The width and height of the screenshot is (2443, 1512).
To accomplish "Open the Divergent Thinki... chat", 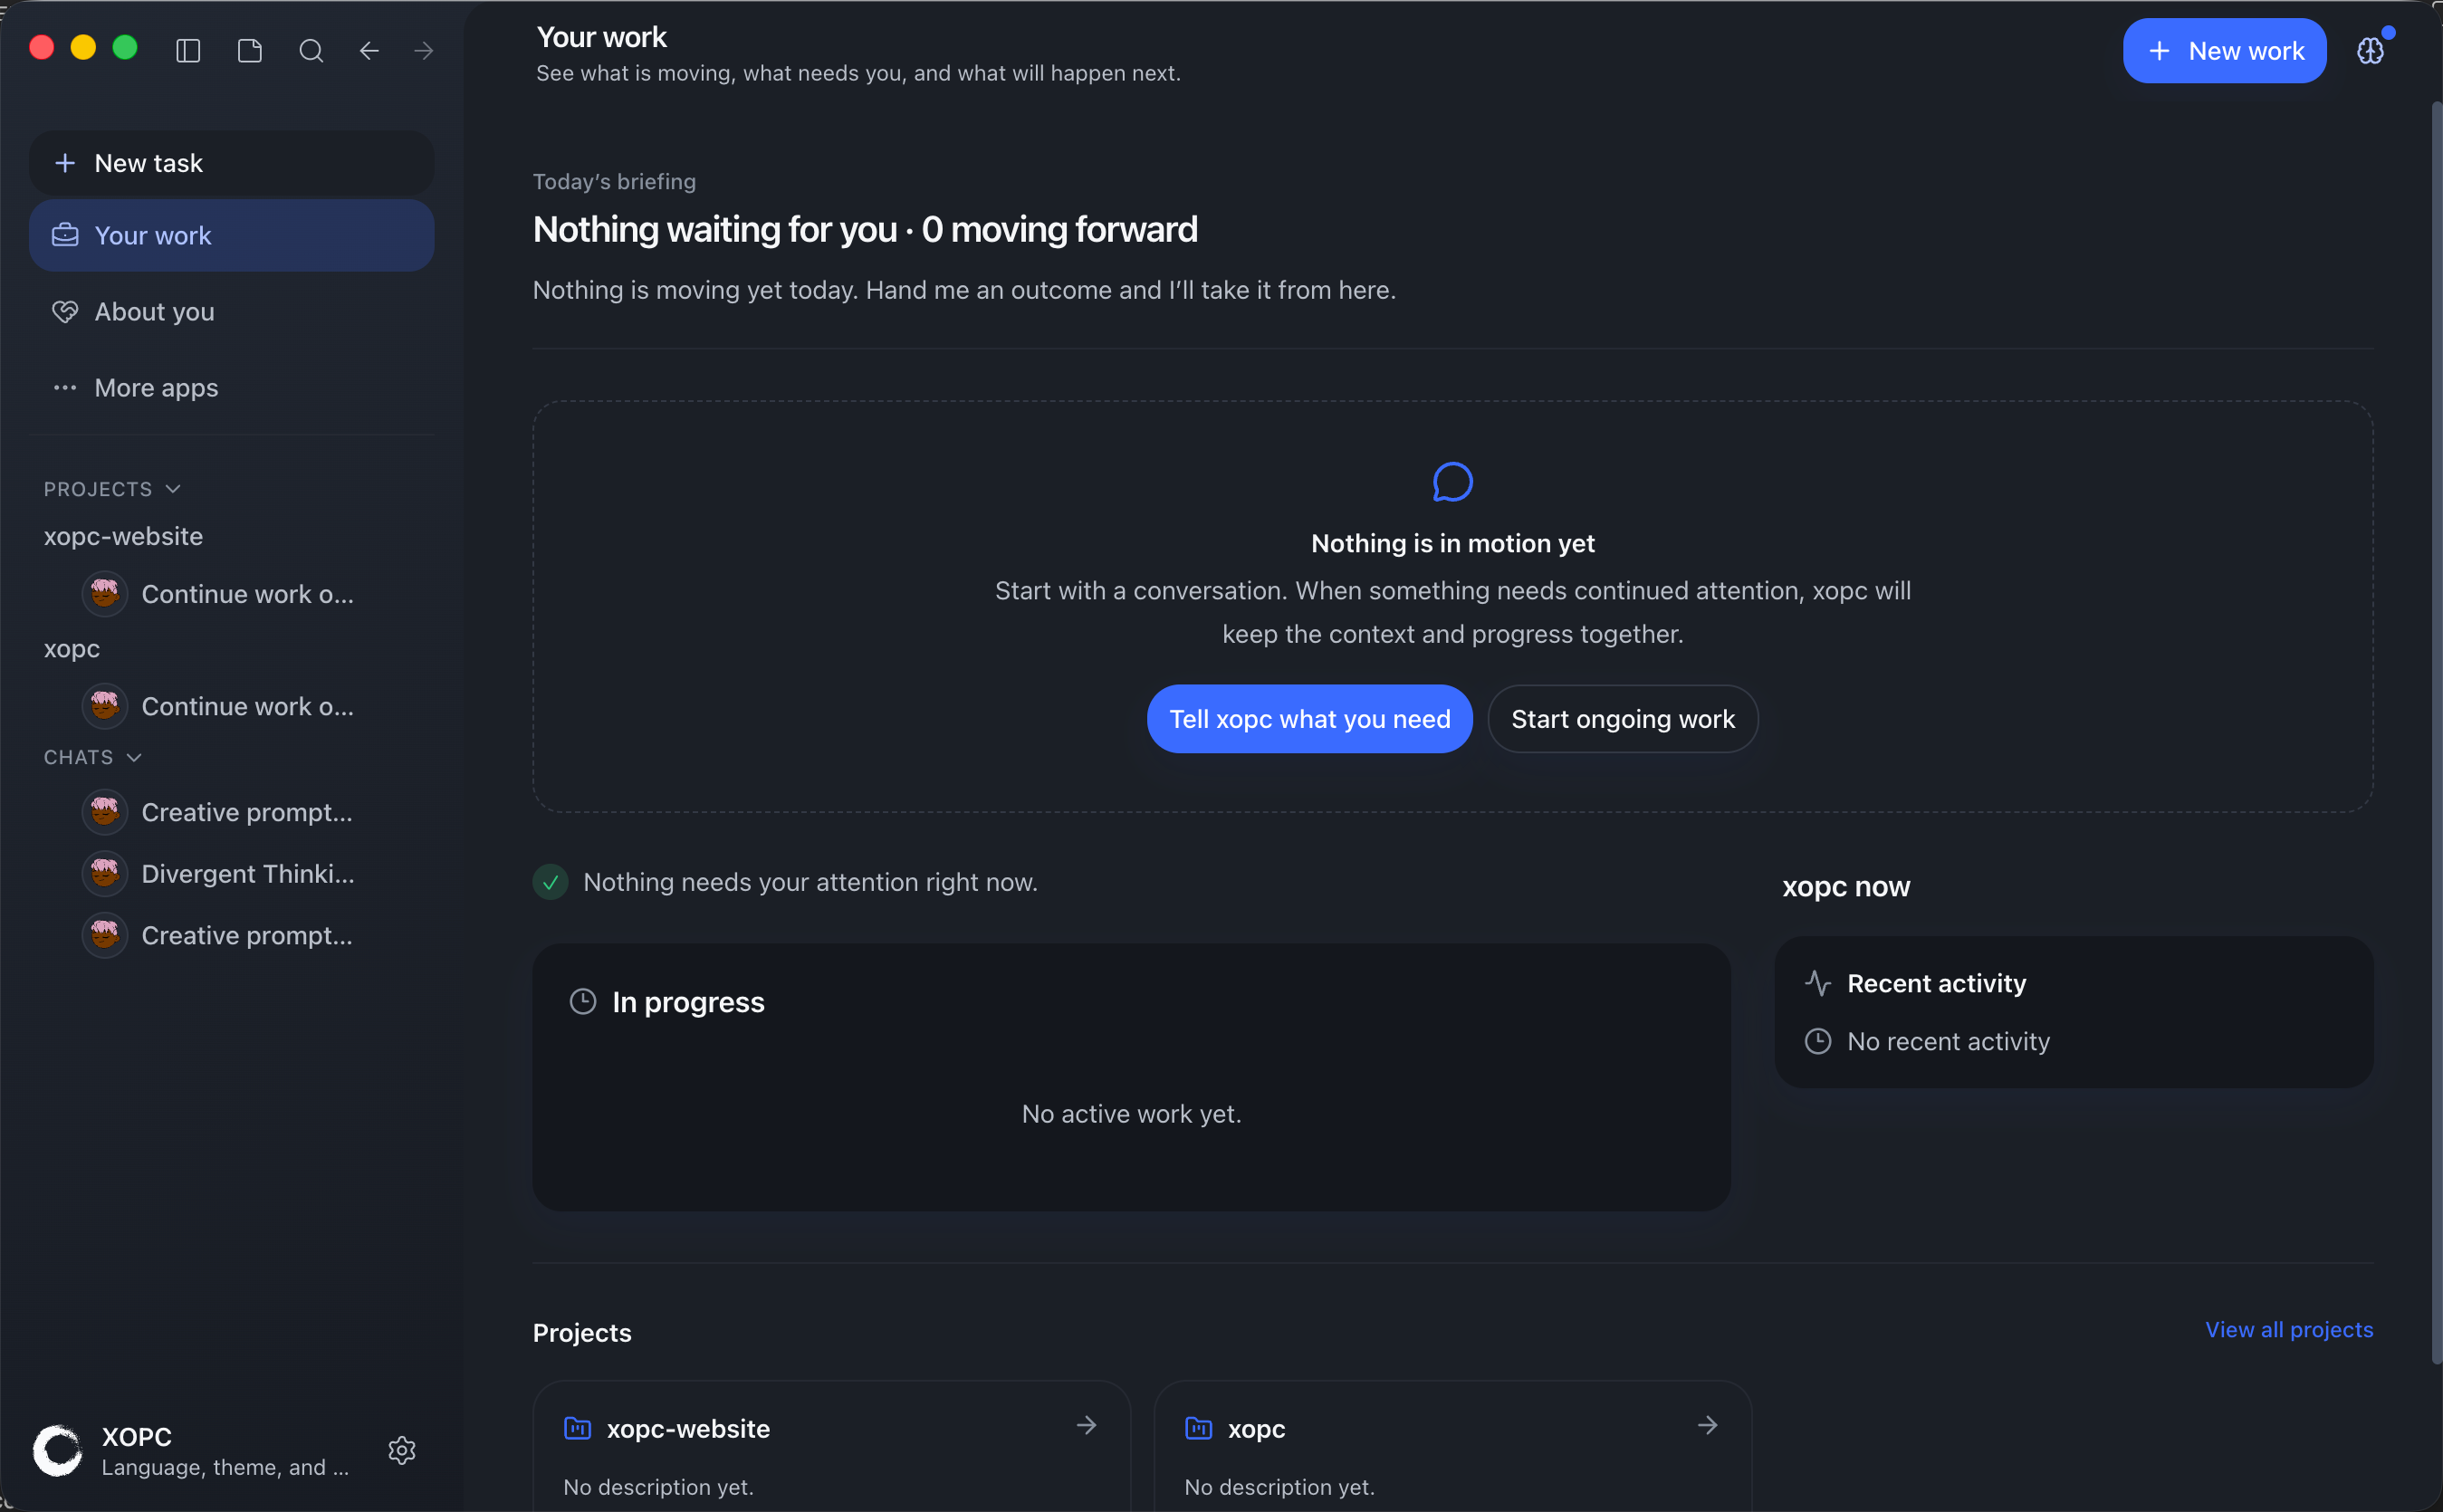I will 232,874.
